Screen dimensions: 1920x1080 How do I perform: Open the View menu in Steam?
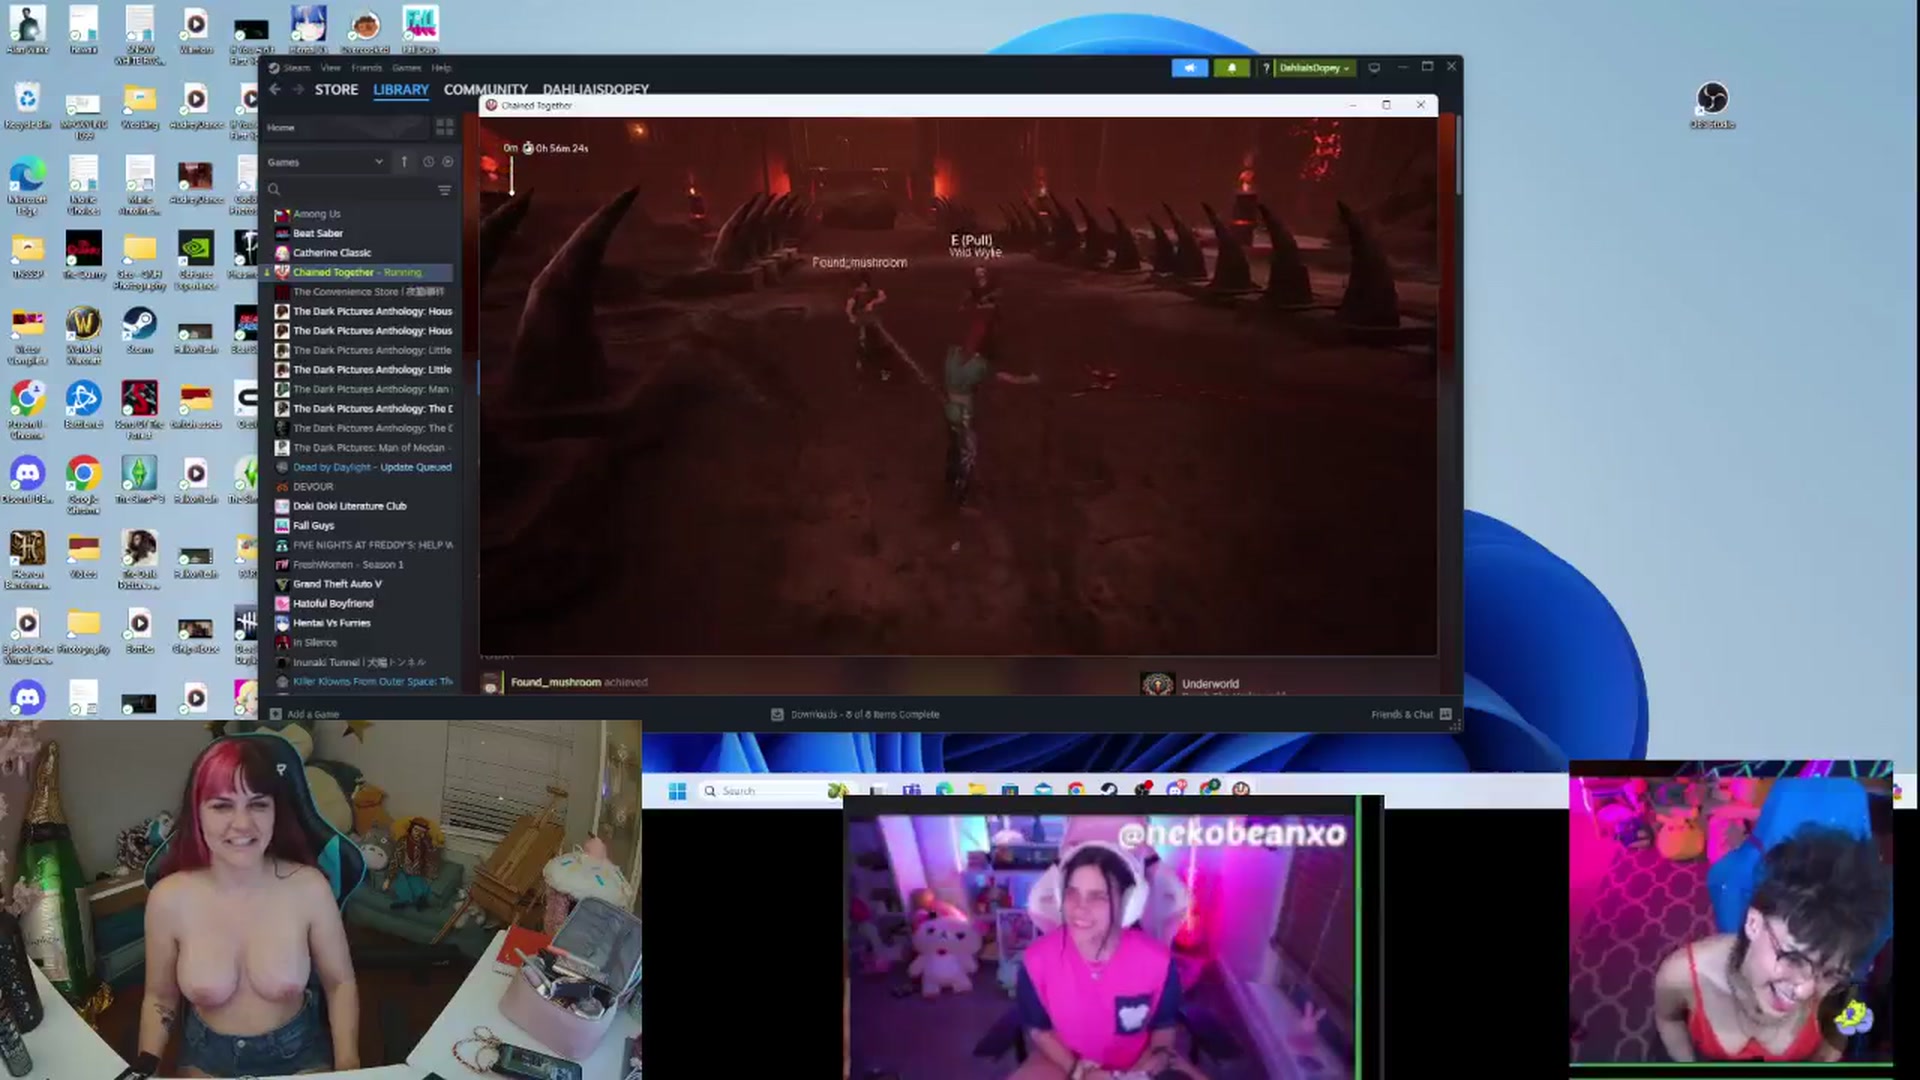(330, 68)
